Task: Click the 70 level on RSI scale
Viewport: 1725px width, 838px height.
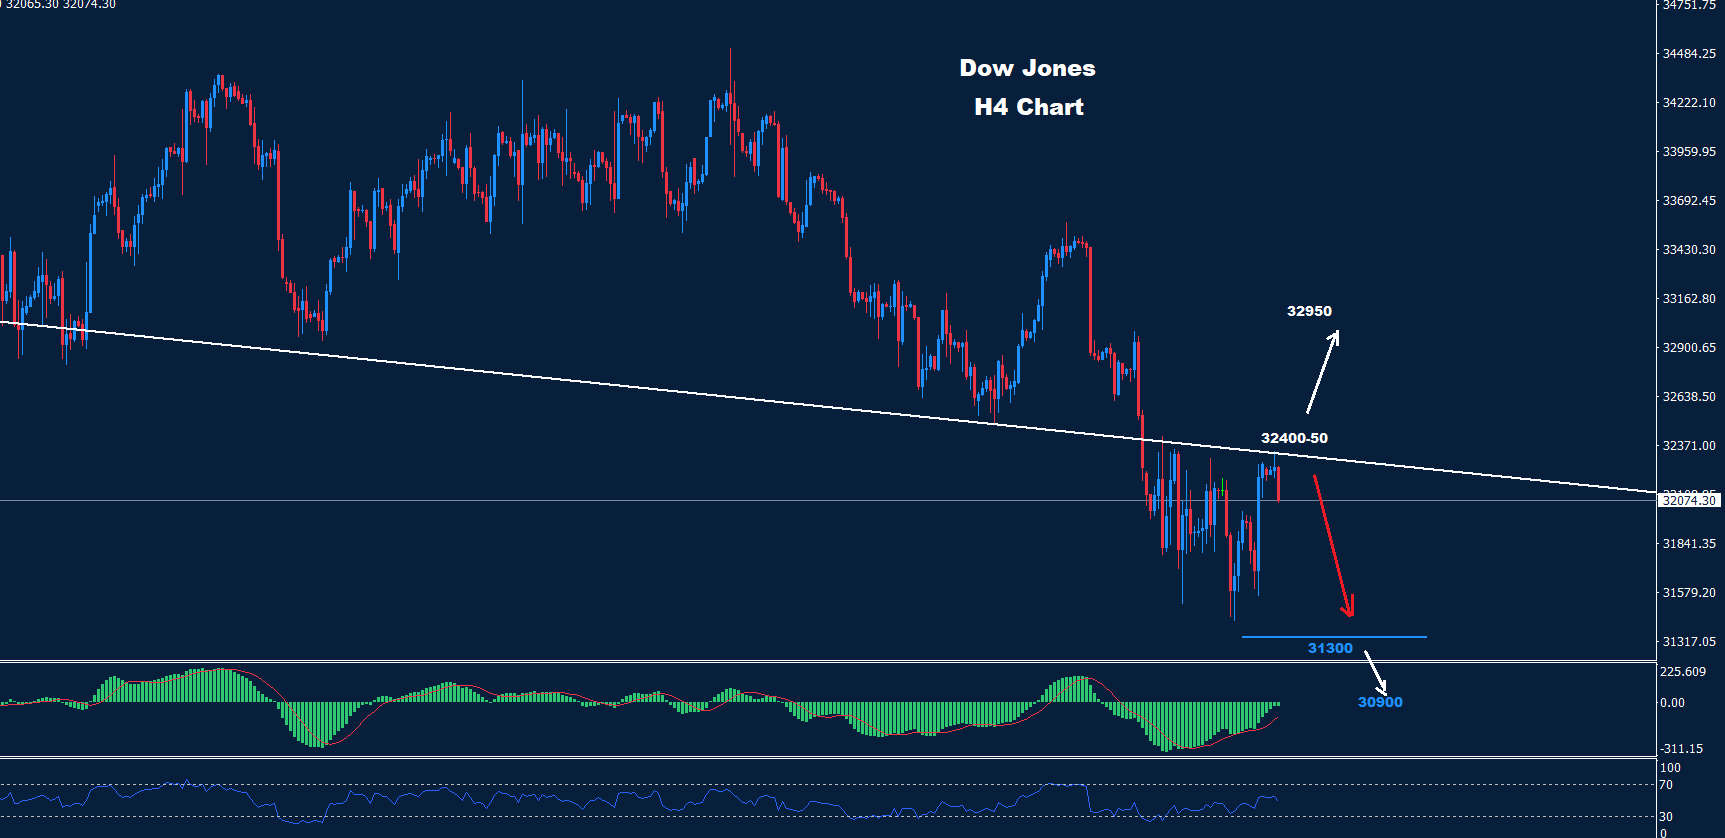Action: click(1666, 785)
